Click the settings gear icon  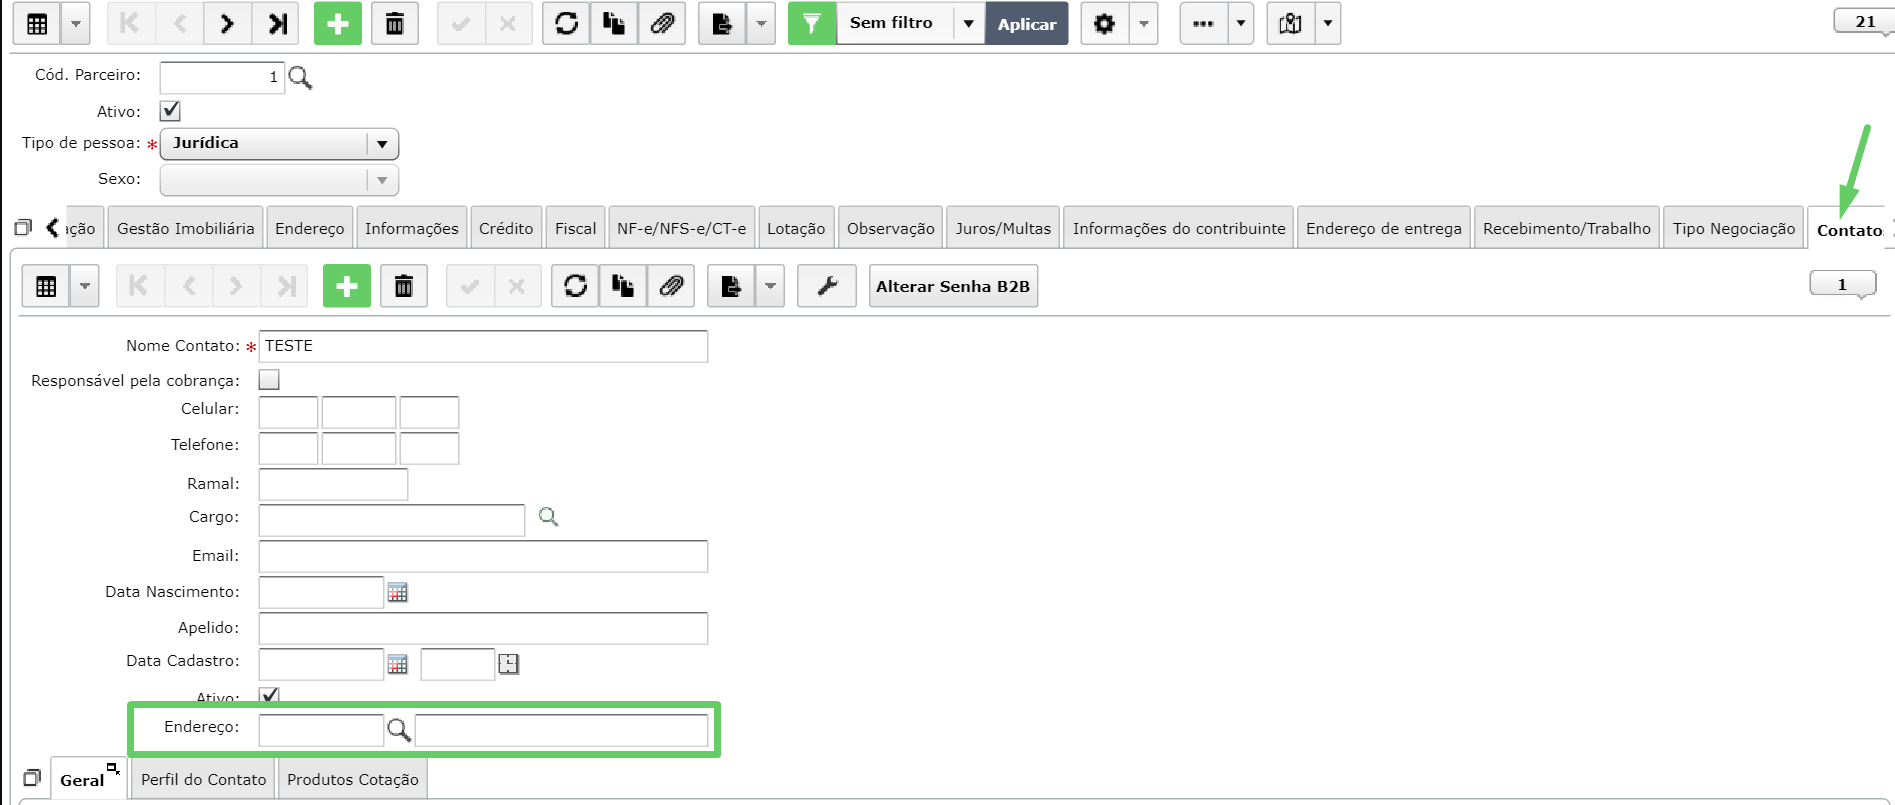click(1105, 23)
